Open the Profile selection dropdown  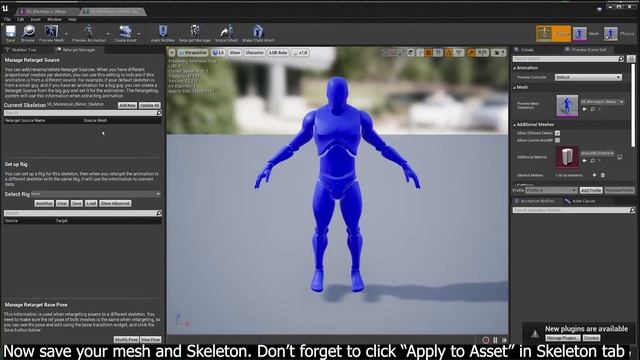pyautogui.click(x=551, y=191)
